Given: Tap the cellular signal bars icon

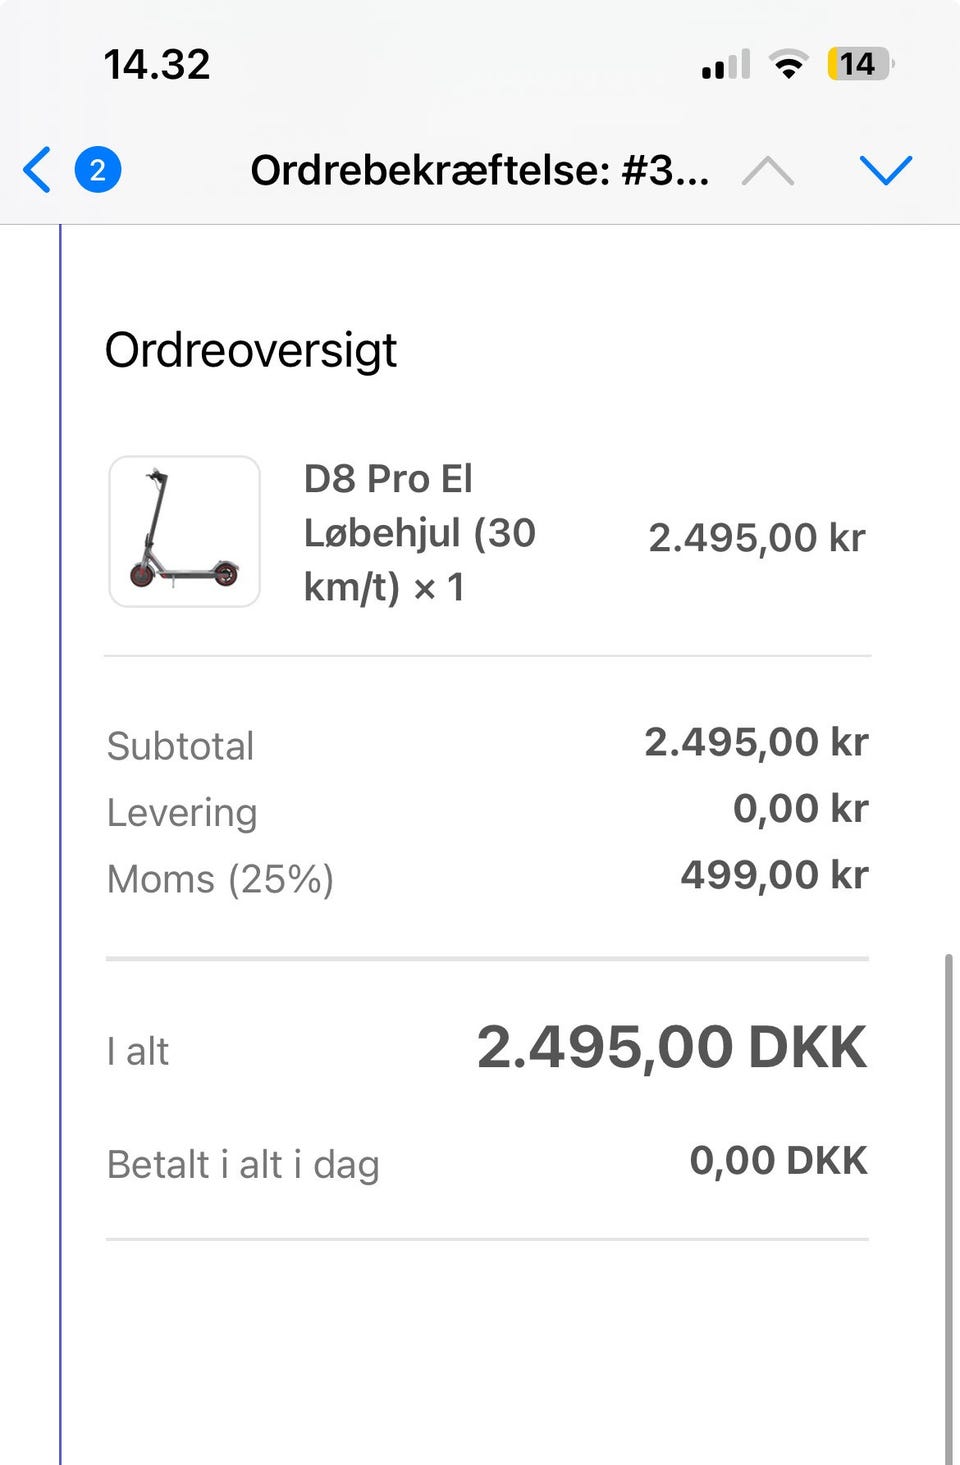Looking at the screenshot, I should click(726, 66).
